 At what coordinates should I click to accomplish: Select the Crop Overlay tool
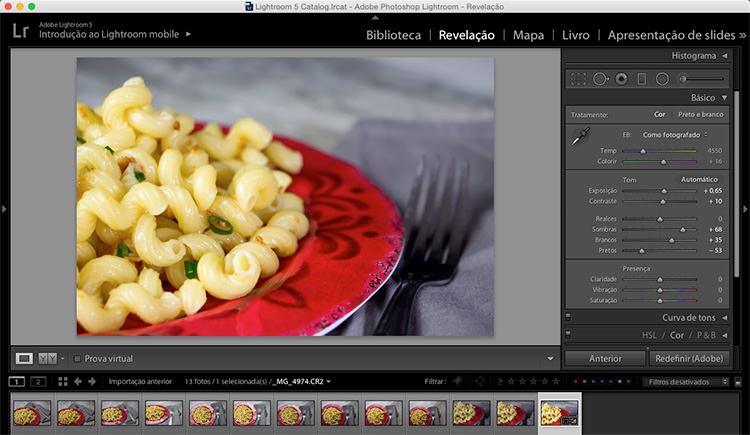coord(578,78)
